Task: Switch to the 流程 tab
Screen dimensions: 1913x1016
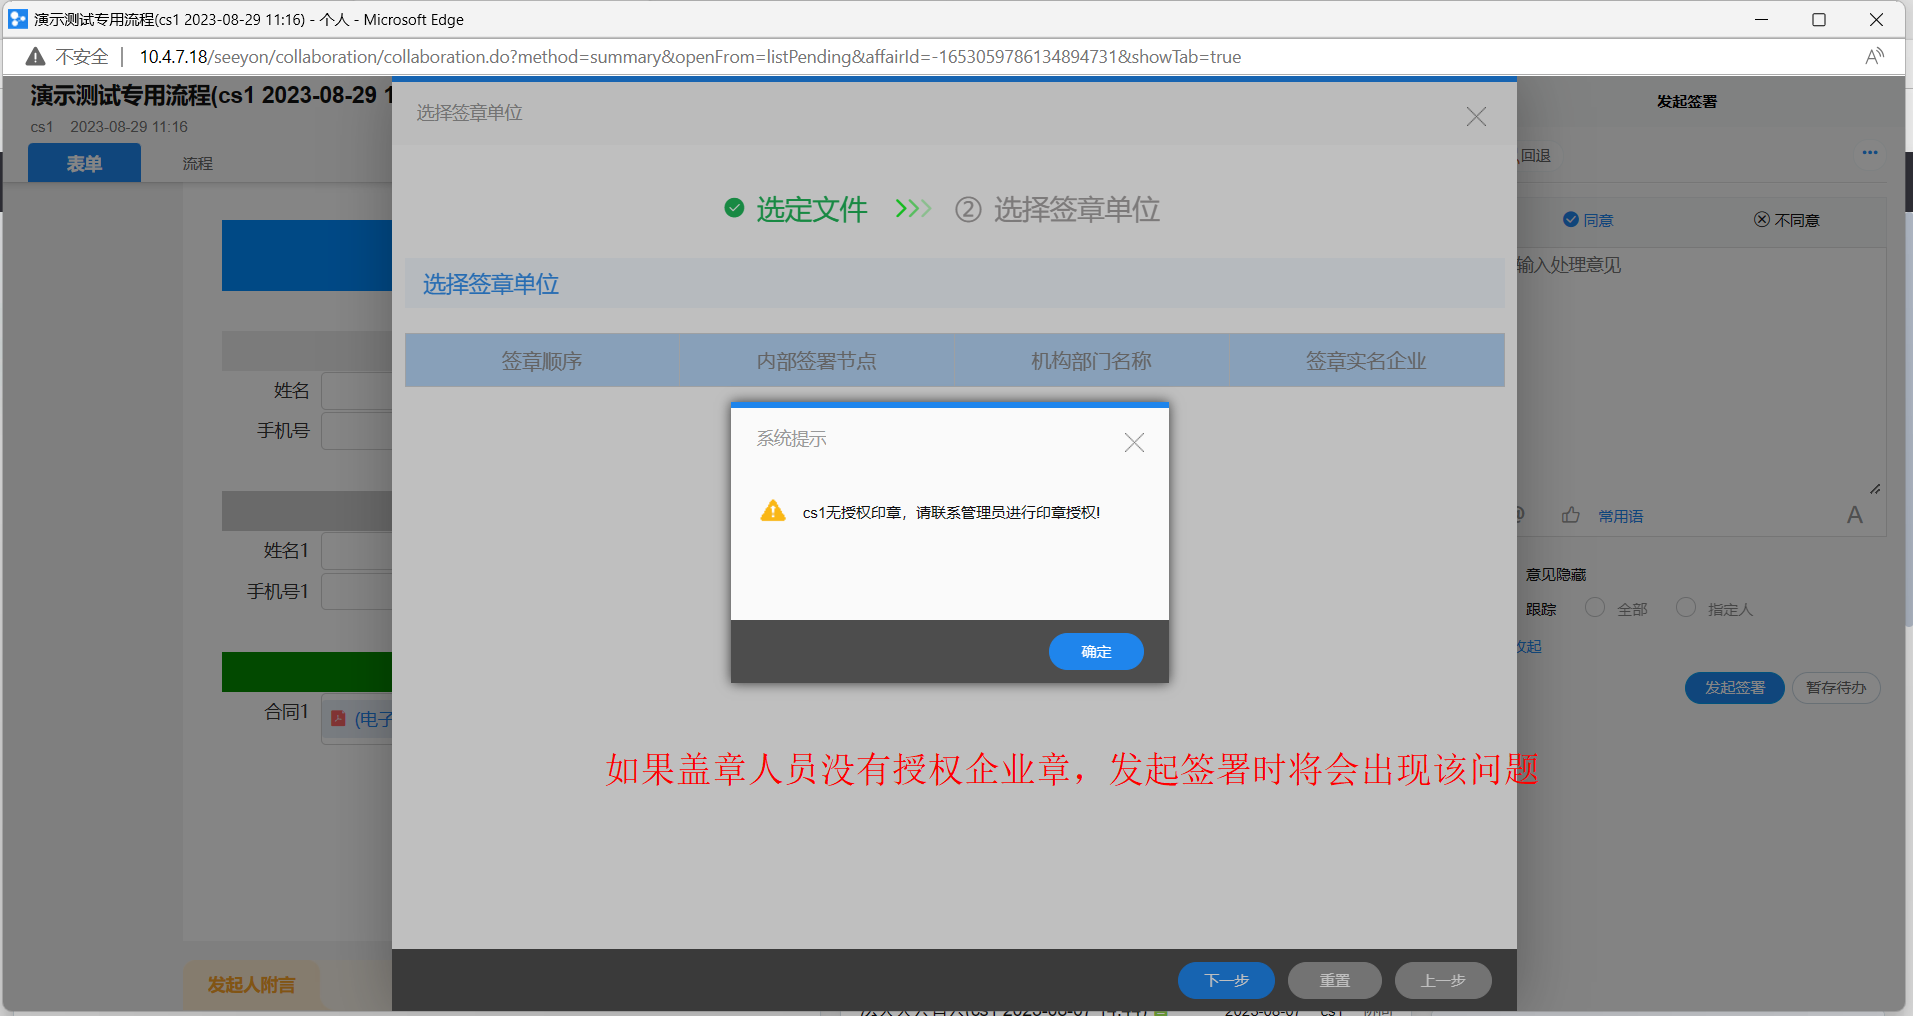Action: [x=197, y=163]
